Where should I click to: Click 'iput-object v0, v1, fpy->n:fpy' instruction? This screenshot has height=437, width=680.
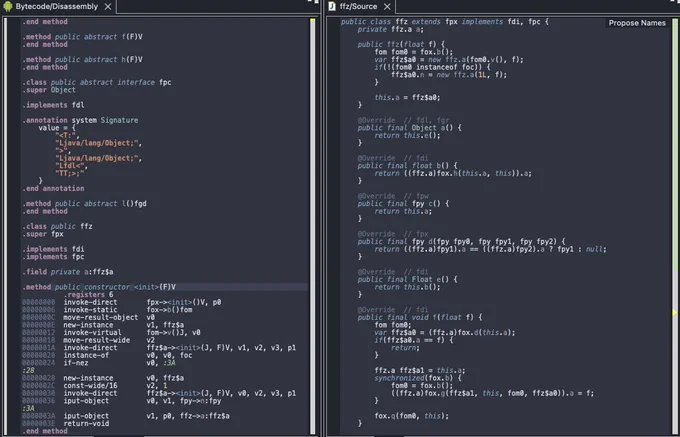tap(122, 401)
